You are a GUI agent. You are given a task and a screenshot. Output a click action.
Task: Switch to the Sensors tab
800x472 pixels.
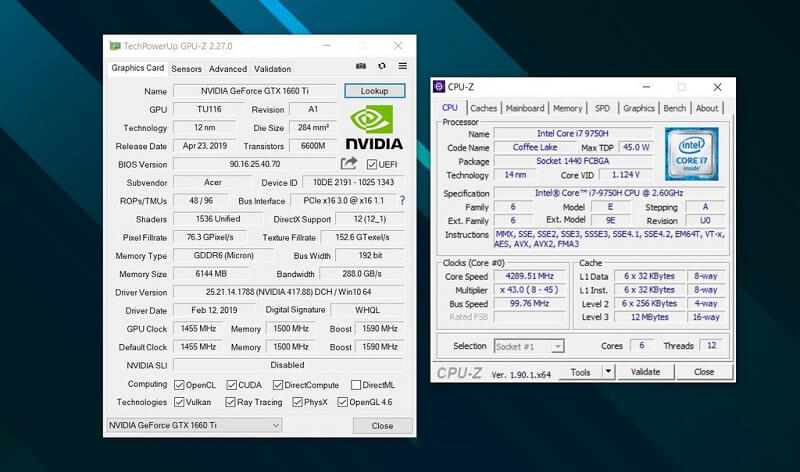[x=186, y=69]
